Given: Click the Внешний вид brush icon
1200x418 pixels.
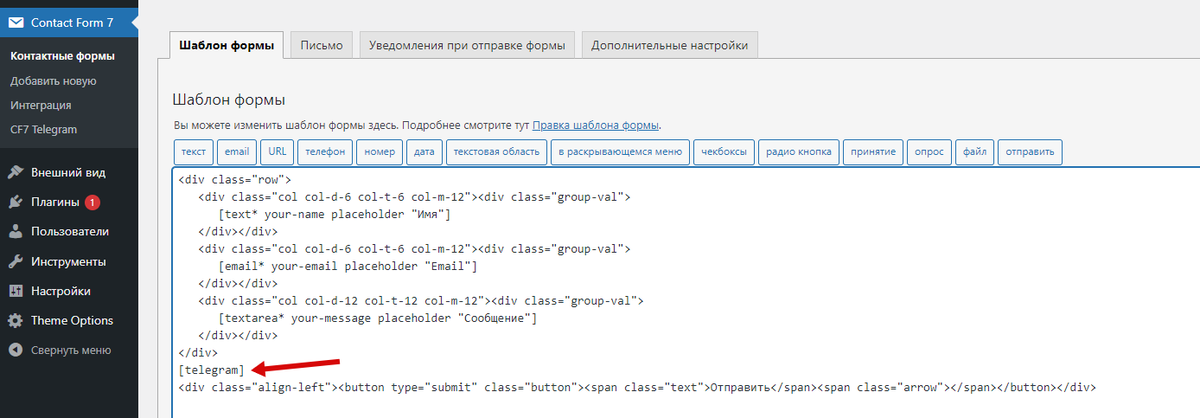Looking at the screenshot, I should (x=16, y=172).
